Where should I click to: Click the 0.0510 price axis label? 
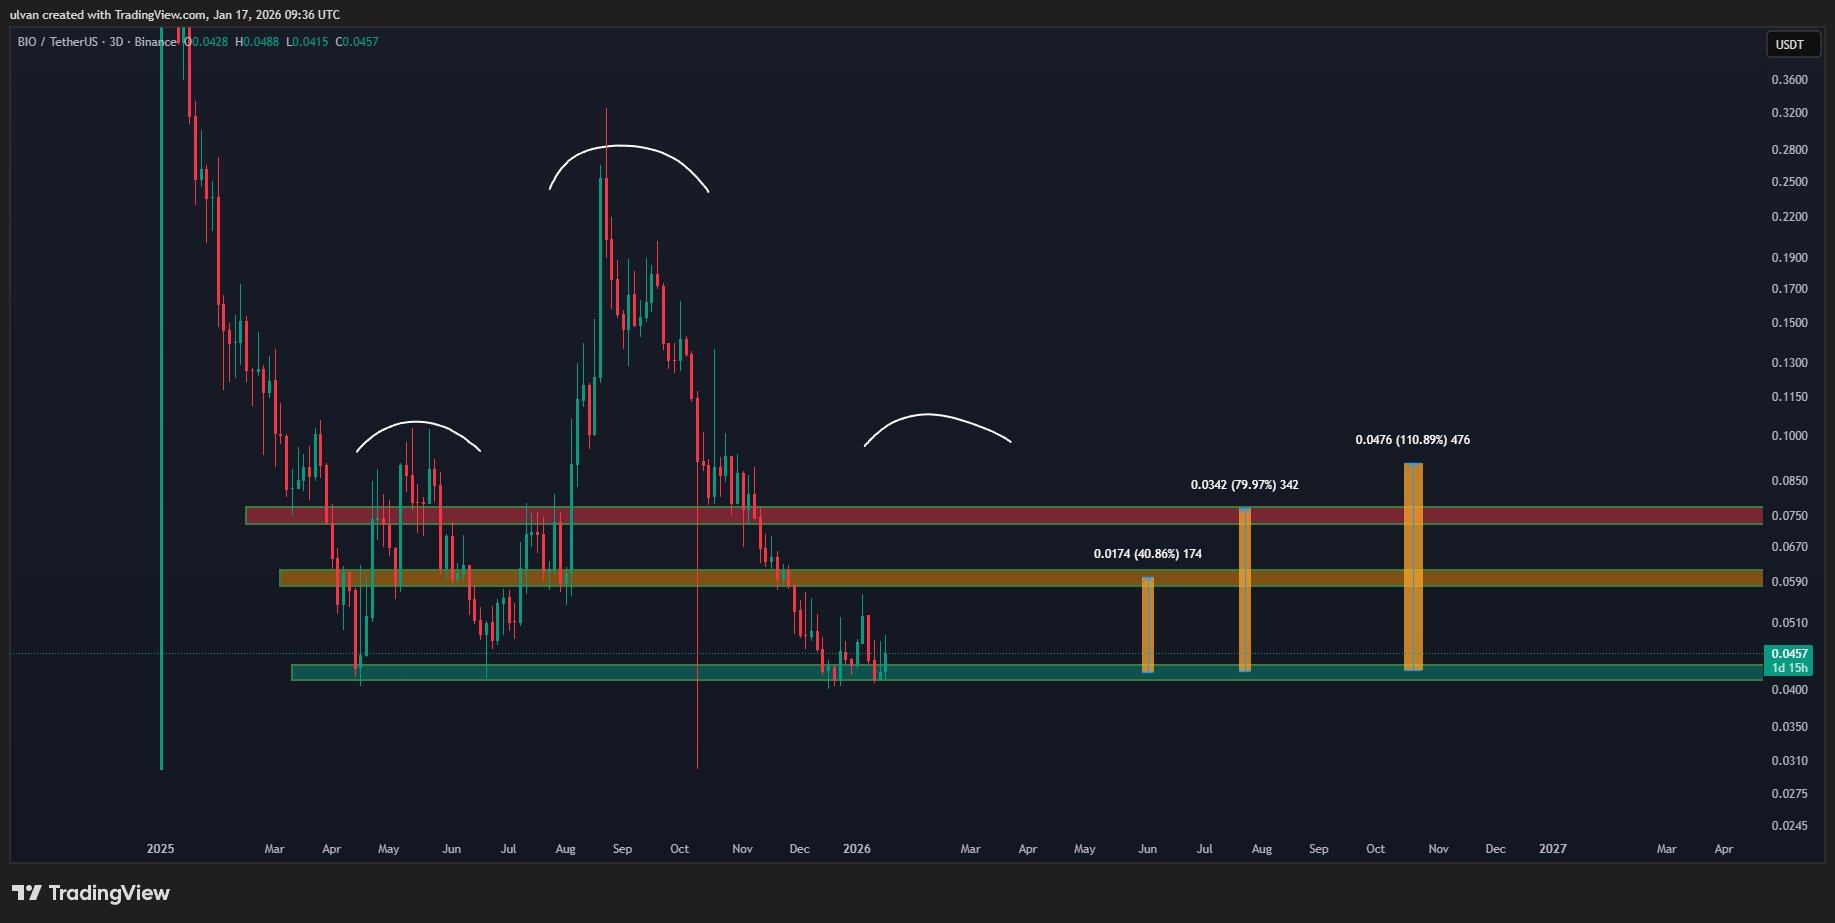click(x=1789, y=623)
